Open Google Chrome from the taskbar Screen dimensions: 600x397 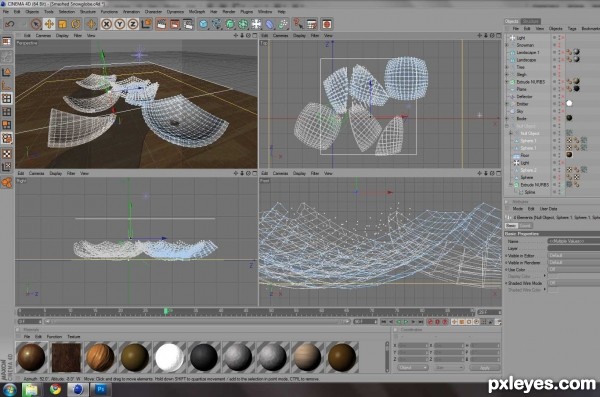click(x=55, y=389)
